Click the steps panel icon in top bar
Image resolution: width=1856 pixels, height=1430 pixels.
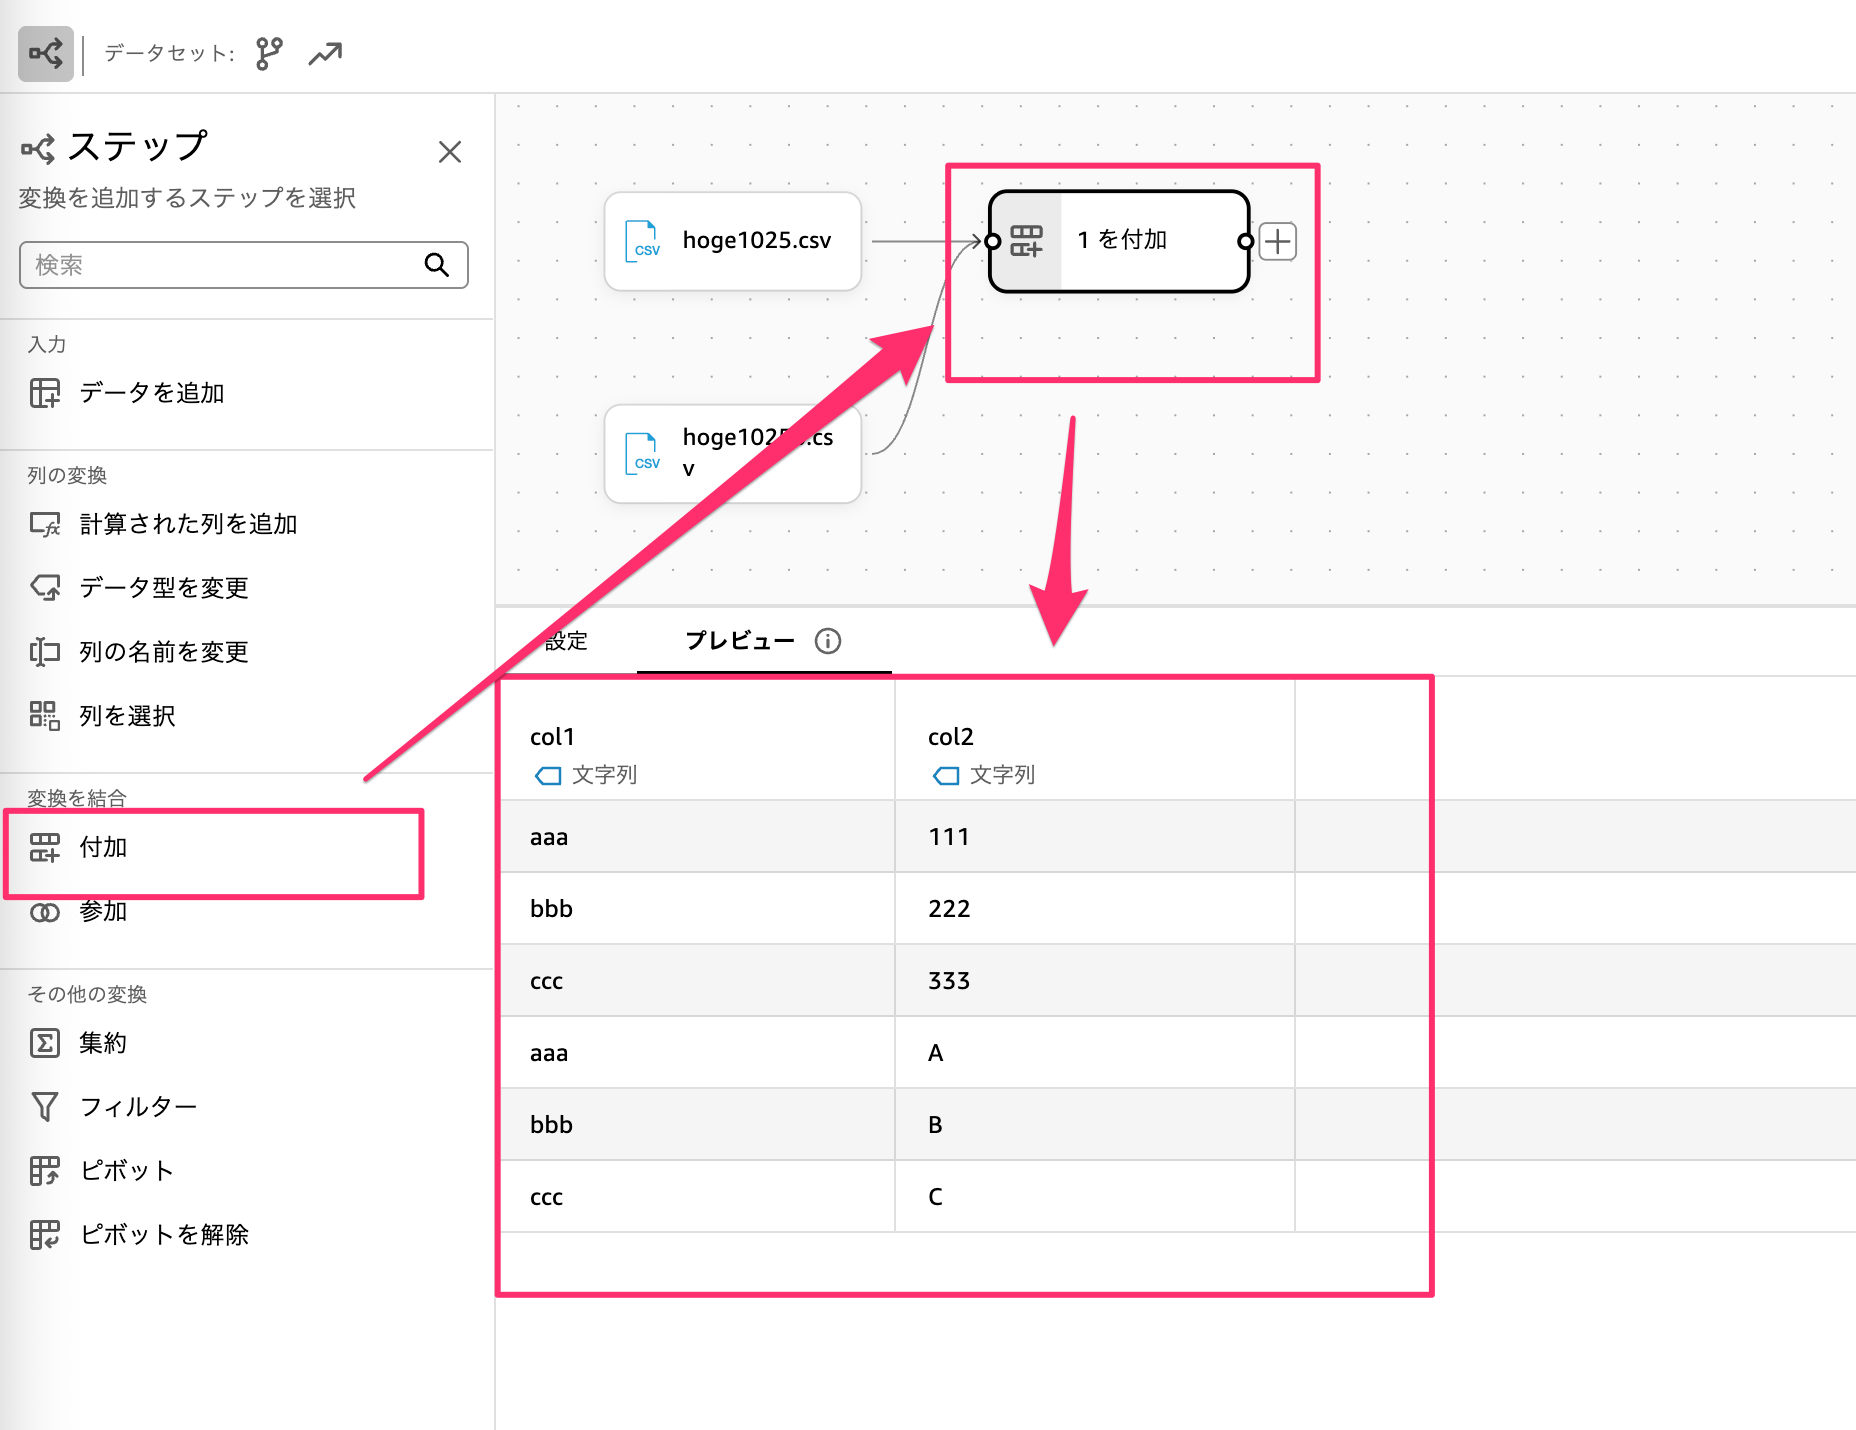pos(46,54)
